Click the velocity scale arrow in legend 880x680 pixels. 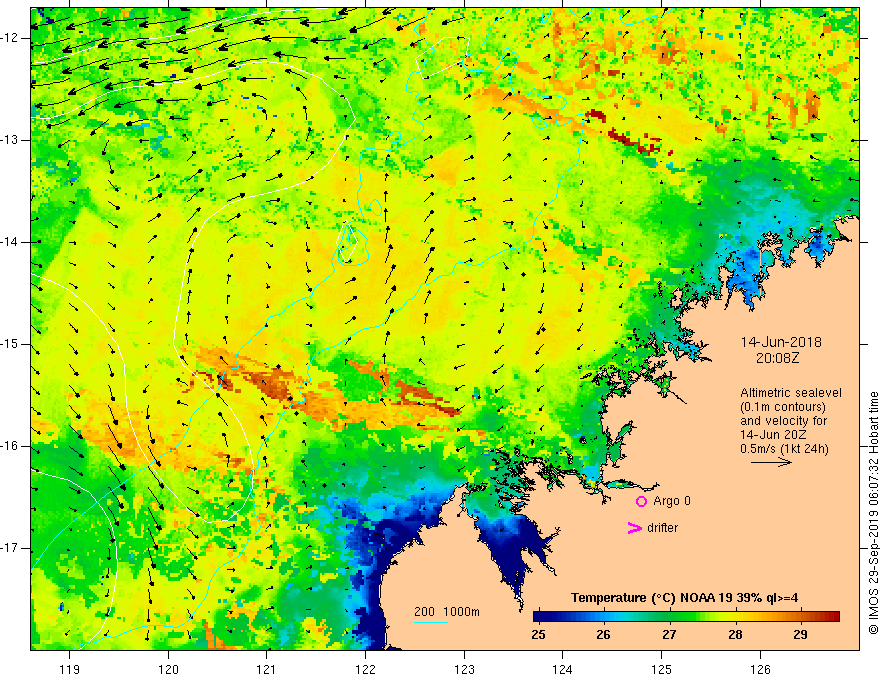[771, 462]
